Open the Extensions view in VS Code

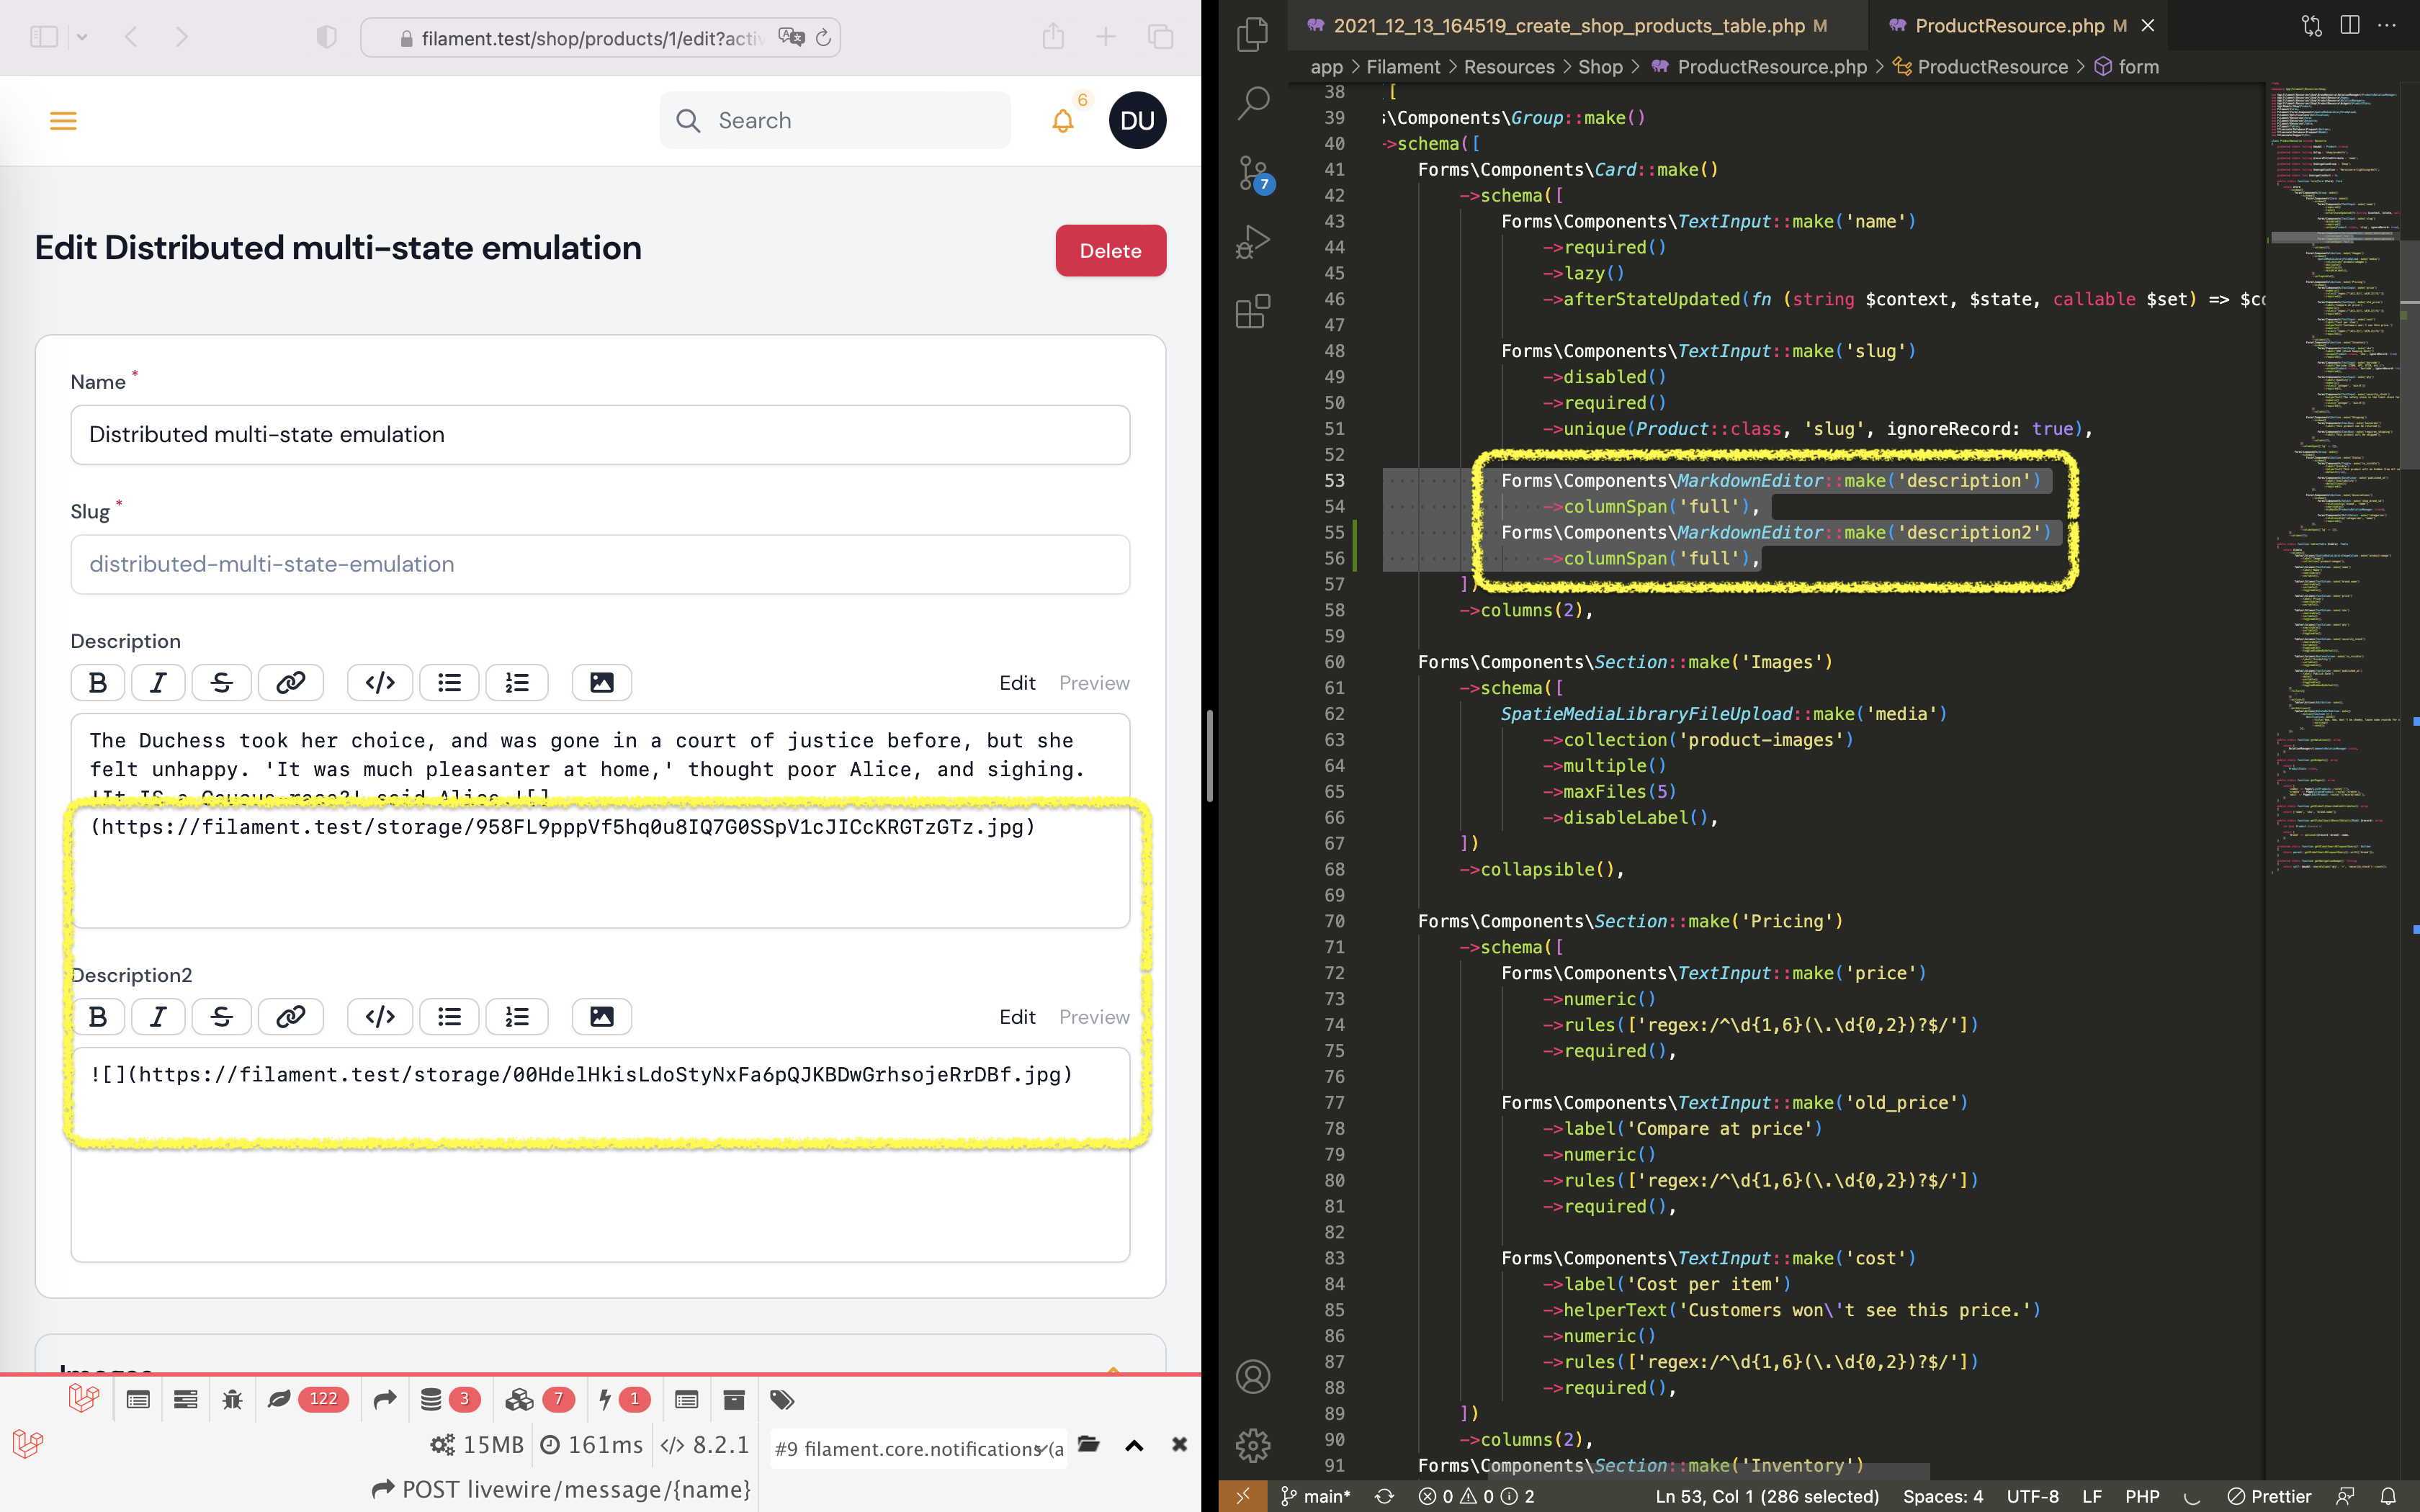tap(1252, 310)
